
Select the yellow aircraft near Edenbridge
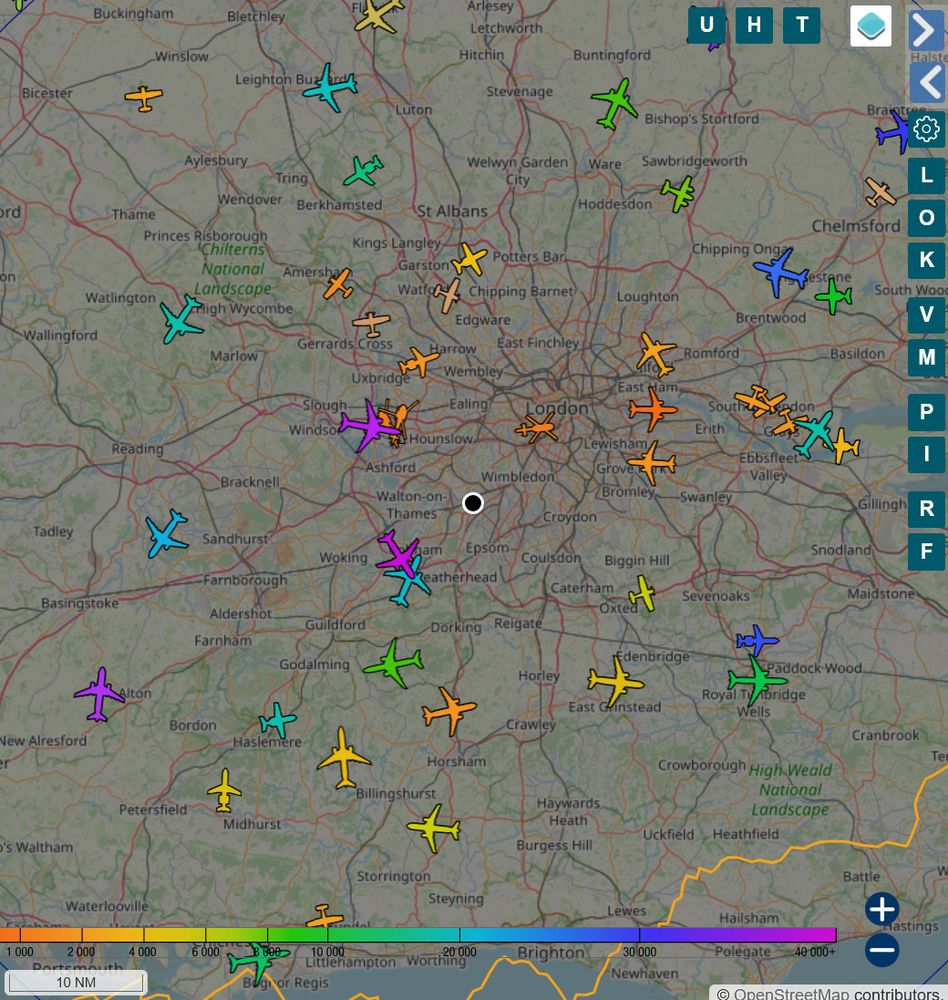point(616,681)
